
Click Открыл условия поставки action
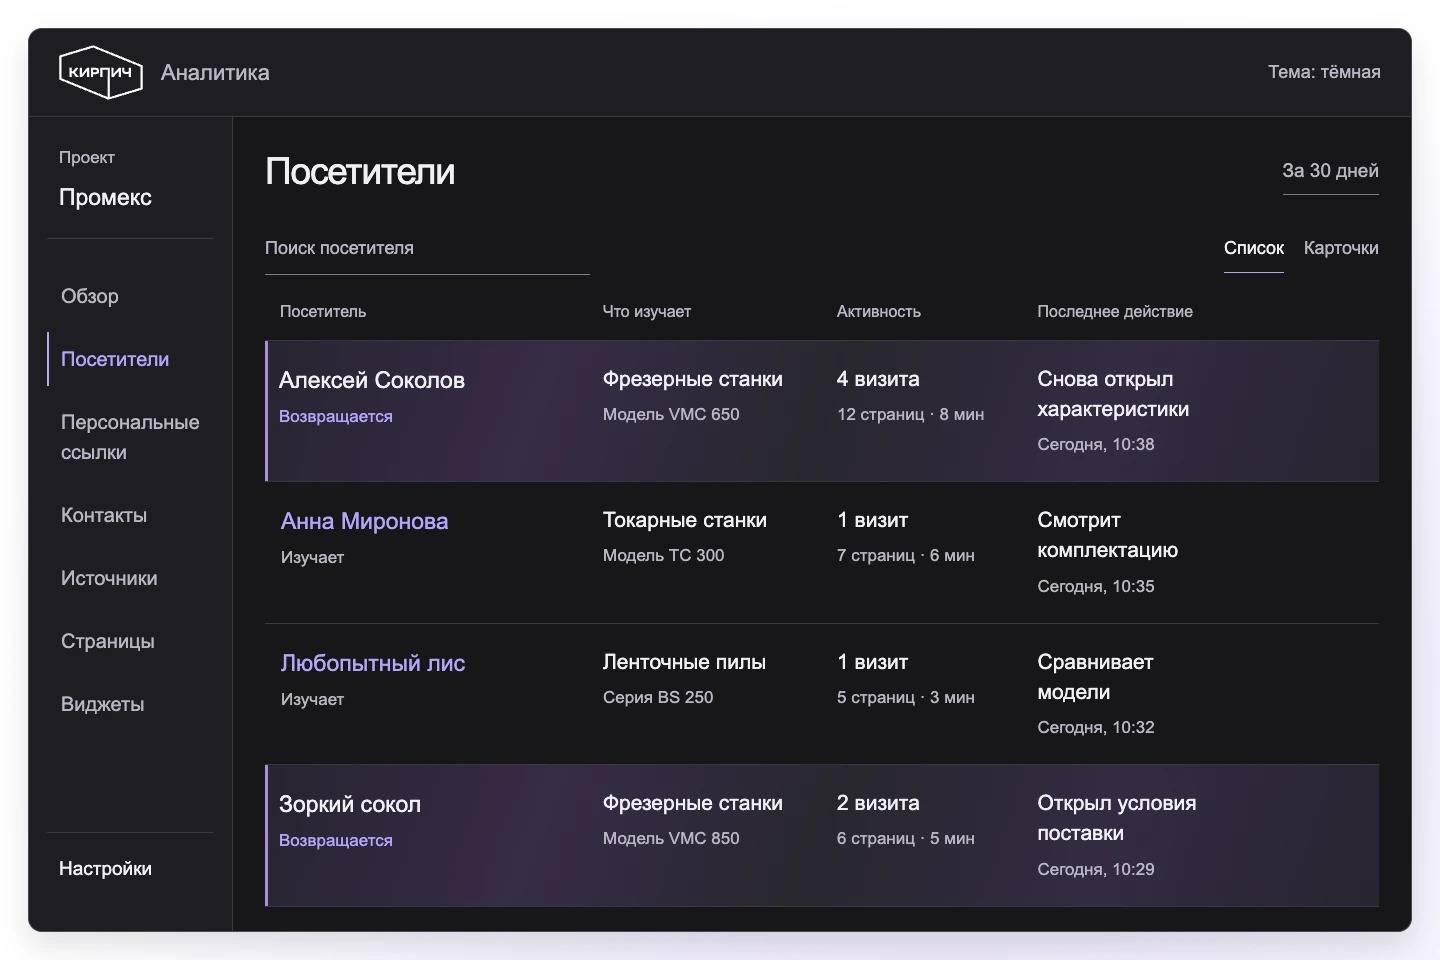pyautogui.click(x=1117, y=818)
